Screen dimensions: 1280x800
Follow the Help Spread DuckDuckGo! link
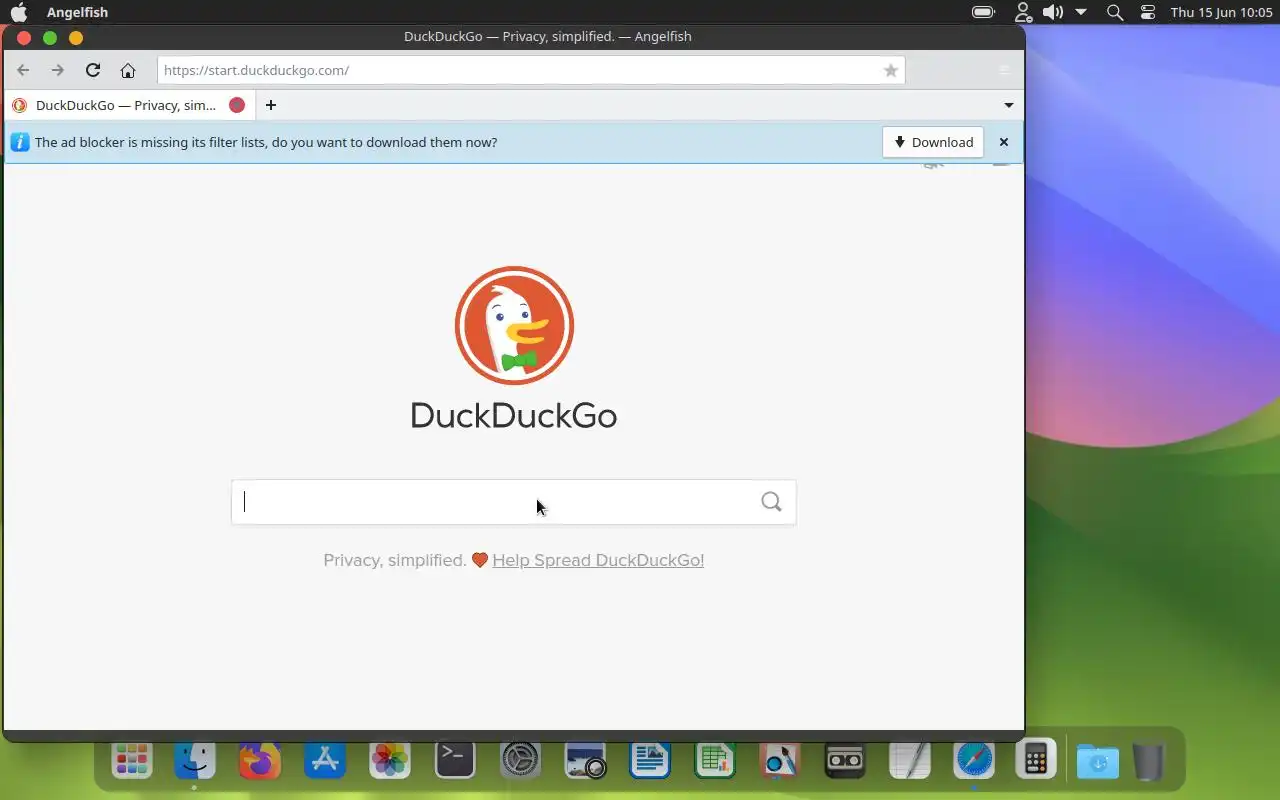click(x=598, y=560)
